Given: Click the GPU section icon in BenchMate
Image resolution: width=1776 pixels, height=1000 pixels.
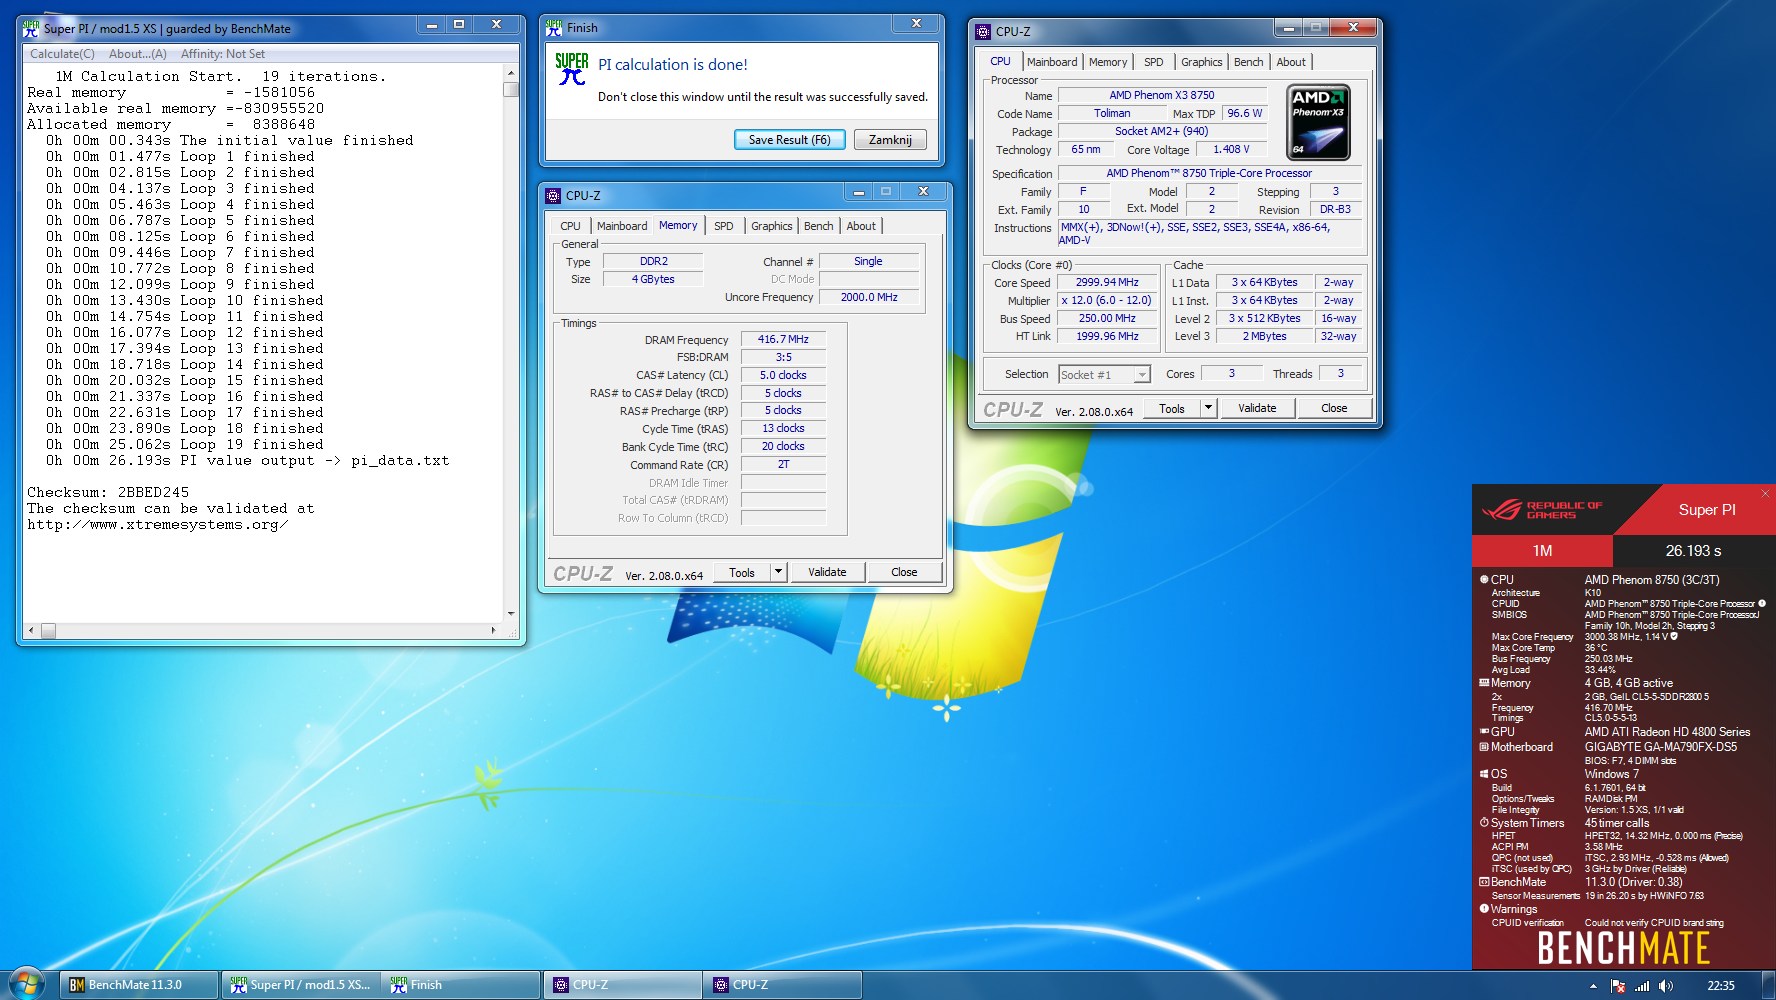Looking at the screenshot, I should click(x=1484, y=731).
